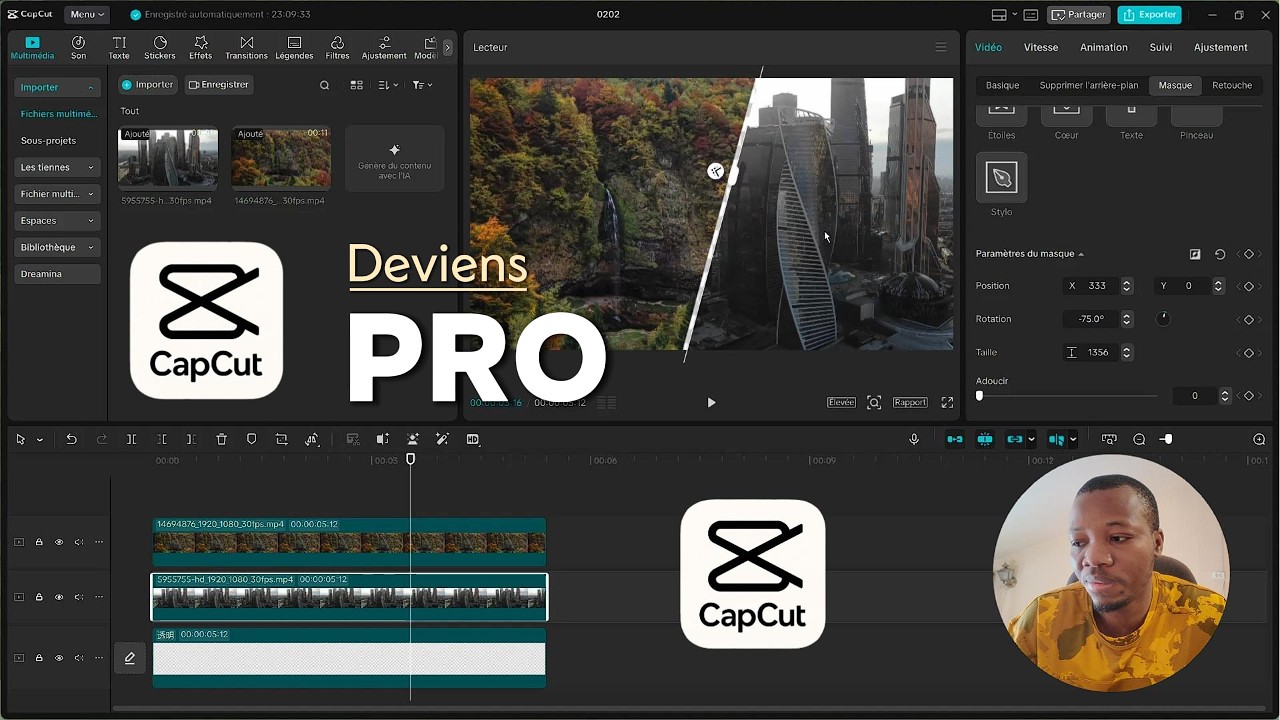Toggle visibility eye of the 5955755-hd track
The width and height of the screenshot is (1280, 720).
point(59,597)
